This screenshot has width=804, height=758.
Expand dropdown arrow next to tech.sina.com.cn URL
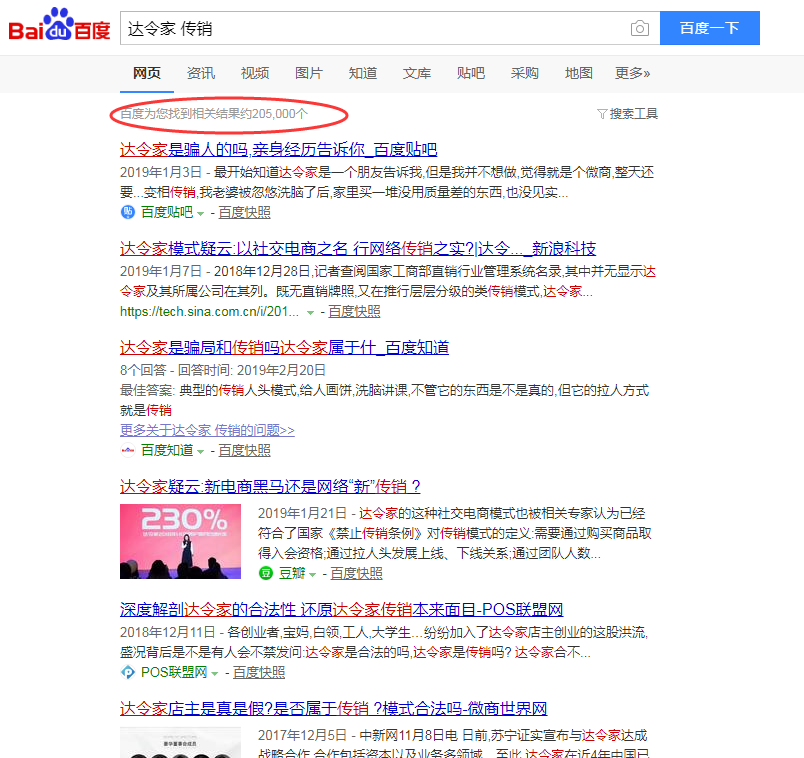310,312
